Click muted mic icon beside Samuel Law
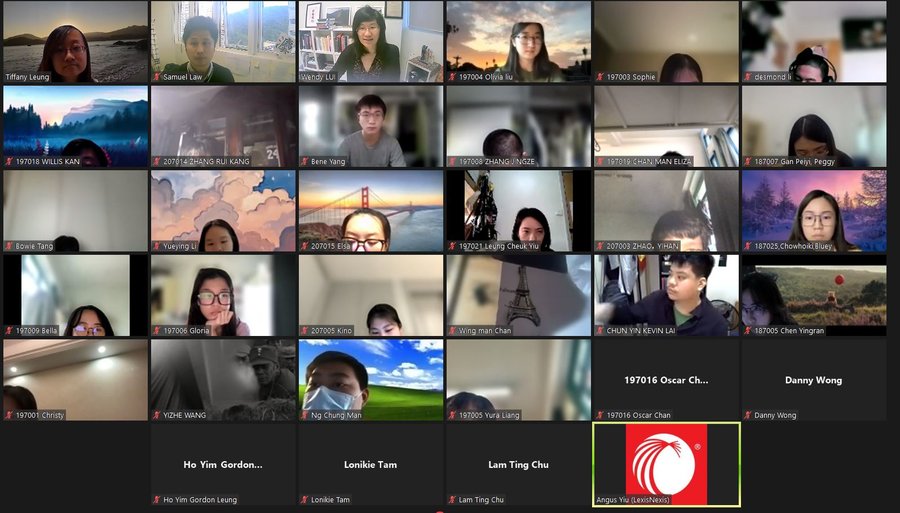The height and width of the screenshot is (513, 900). [x=157, y=77]
